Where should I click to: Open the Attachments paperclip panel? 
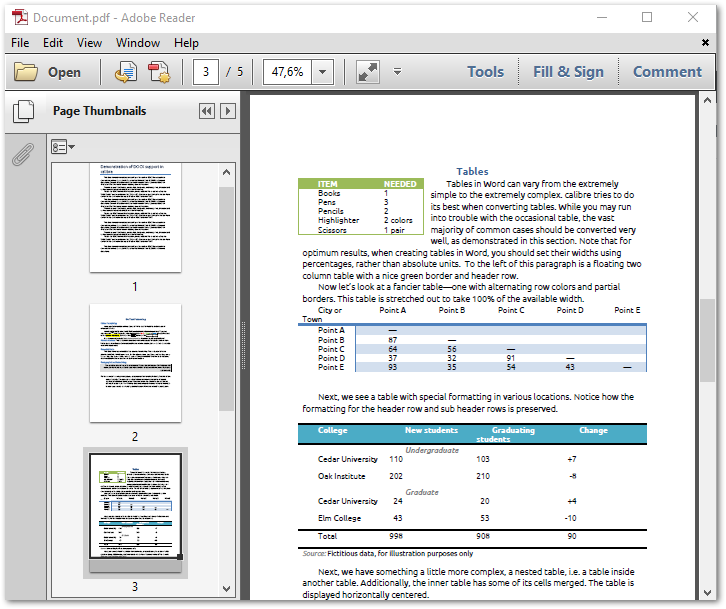22,154
